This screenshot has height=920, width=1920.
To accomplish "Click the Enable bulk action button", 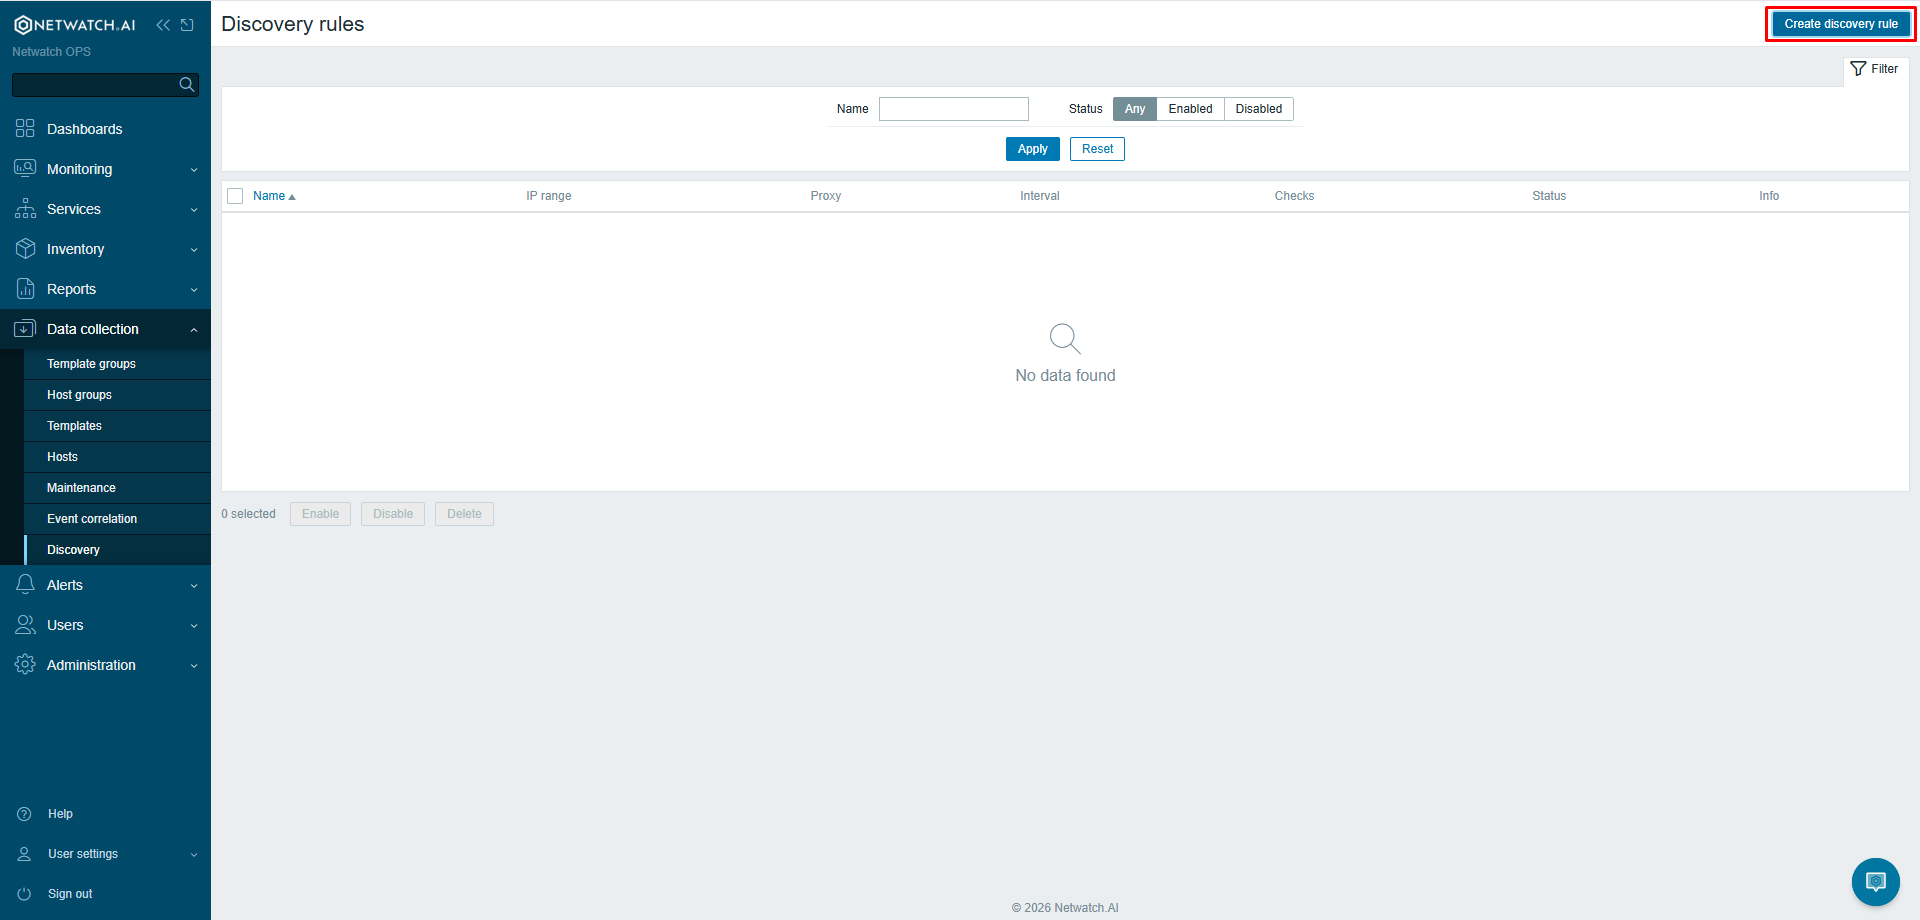I will [320, 514].
